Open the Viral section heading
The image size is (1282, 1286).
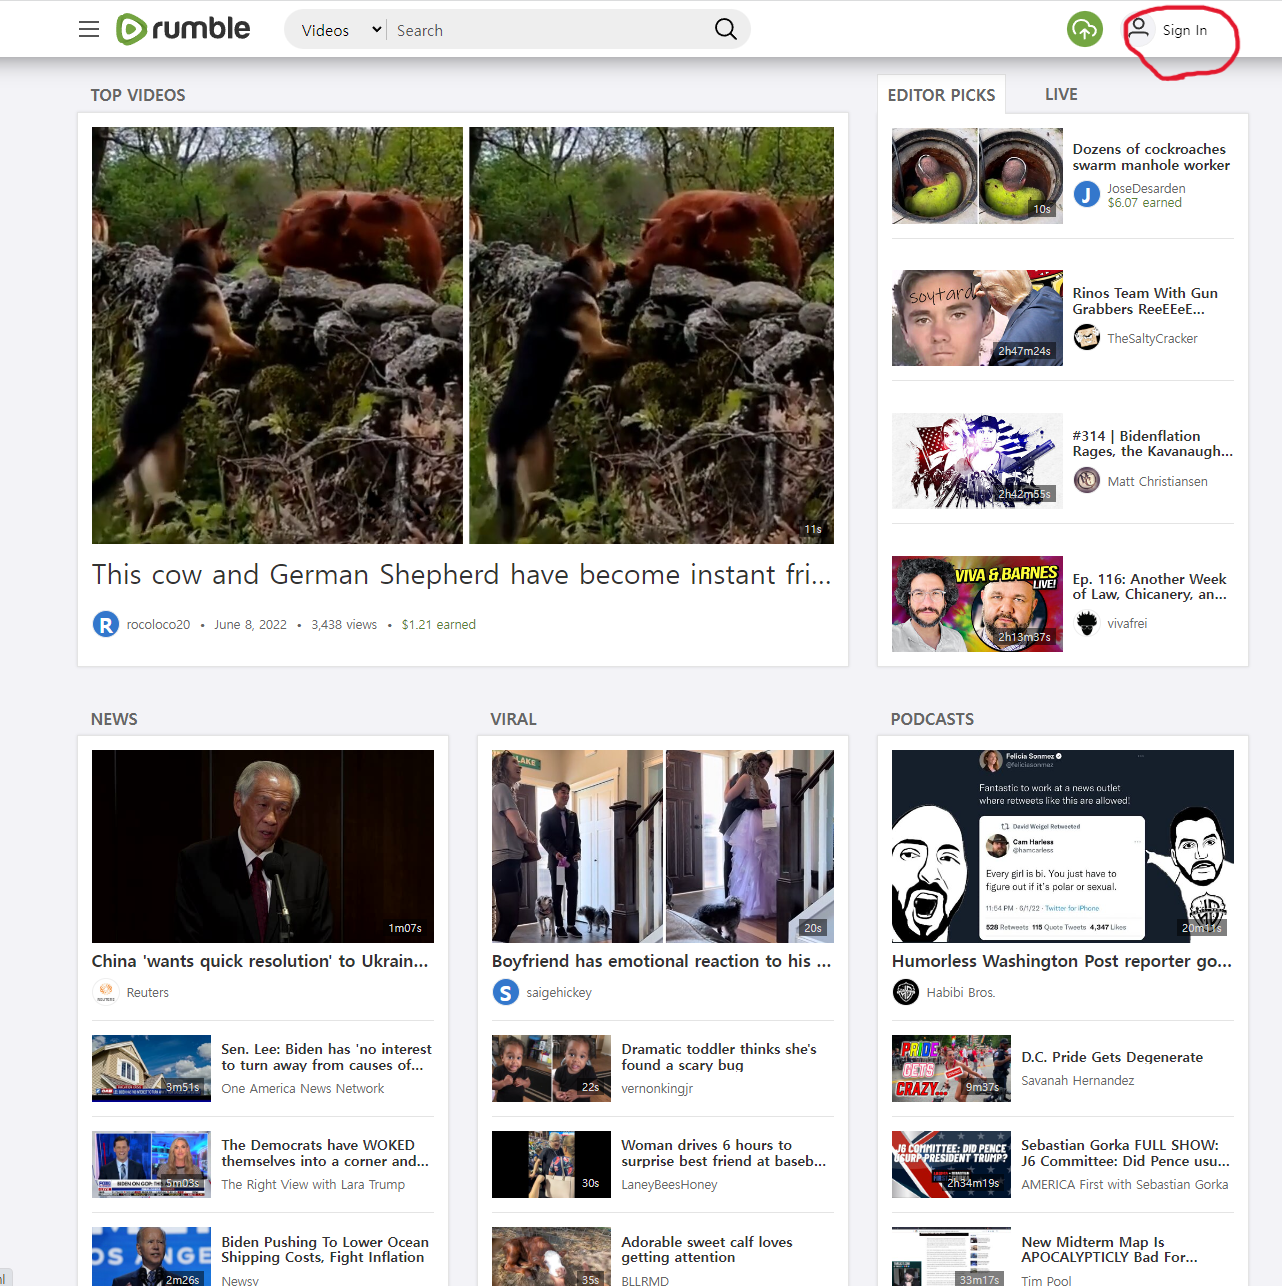pos(513,719)
